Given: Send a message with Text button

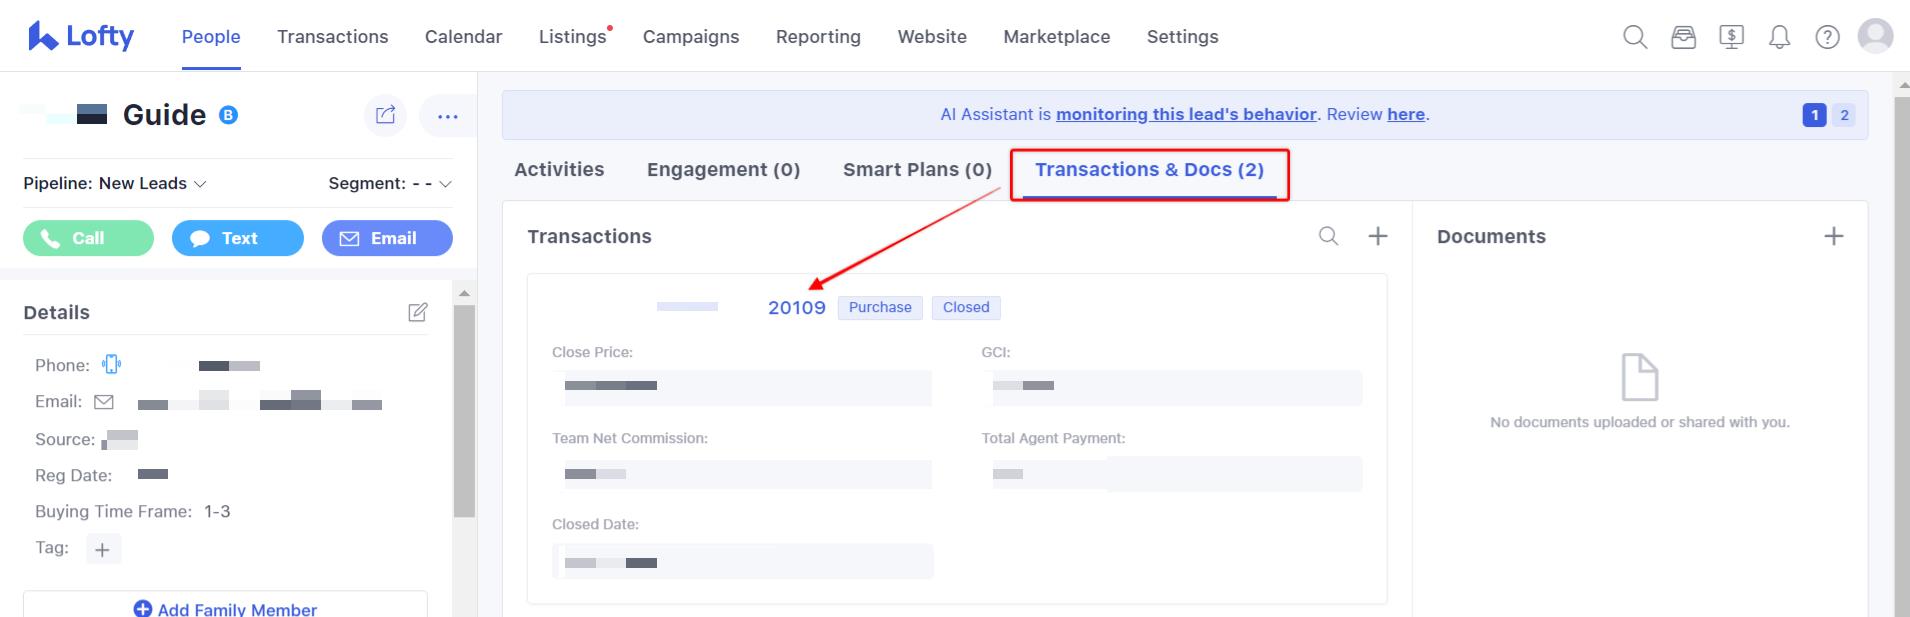Looking at the screenshot, I should [238, 238].
